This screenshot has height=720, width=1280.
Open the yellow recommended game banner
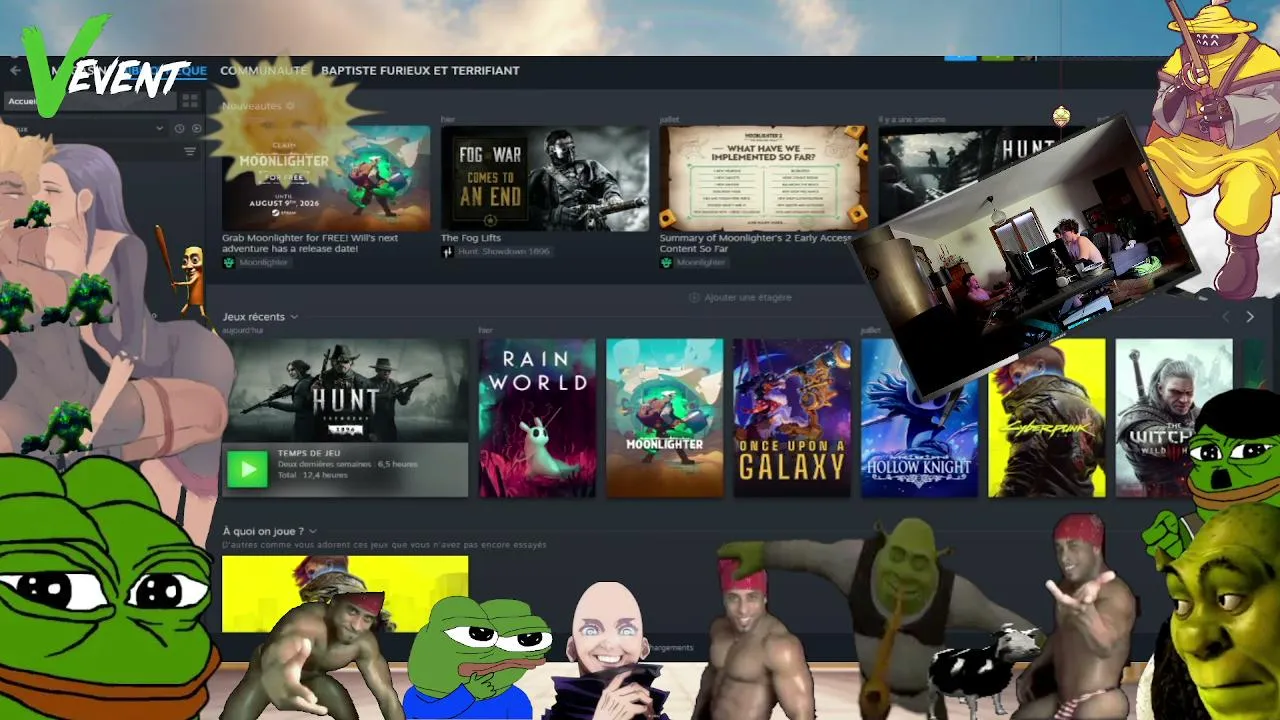click(345, 594)
